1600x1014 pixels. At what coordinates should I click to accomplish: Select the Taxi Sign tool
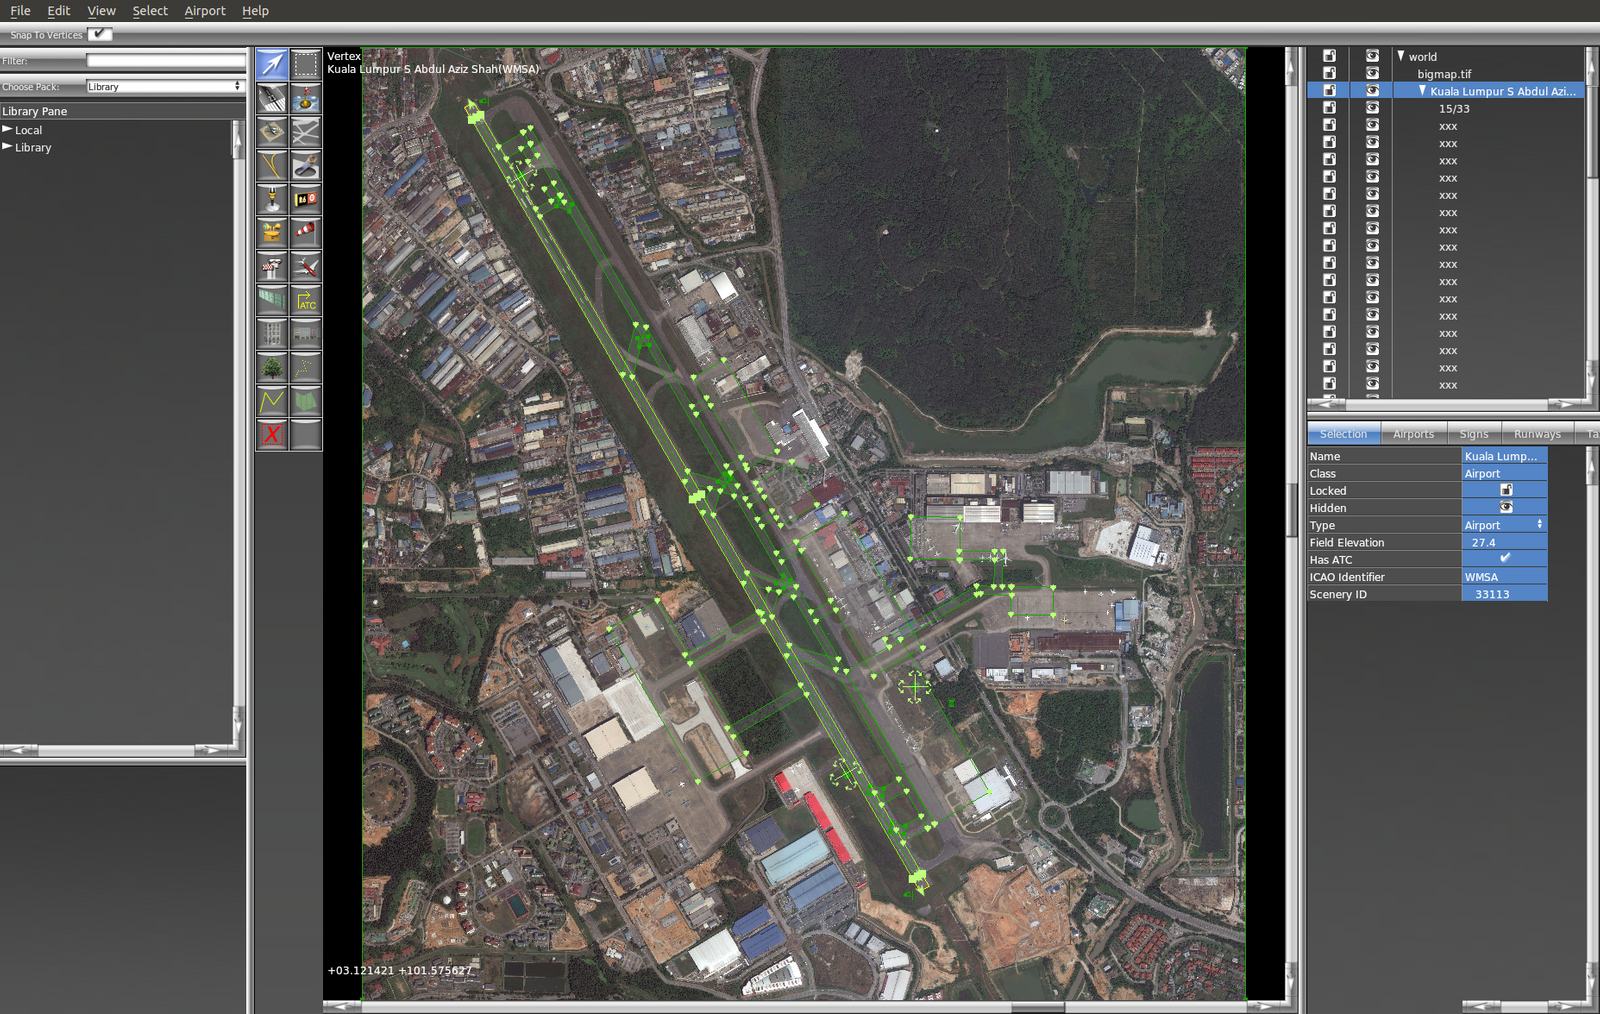(306, 199)
